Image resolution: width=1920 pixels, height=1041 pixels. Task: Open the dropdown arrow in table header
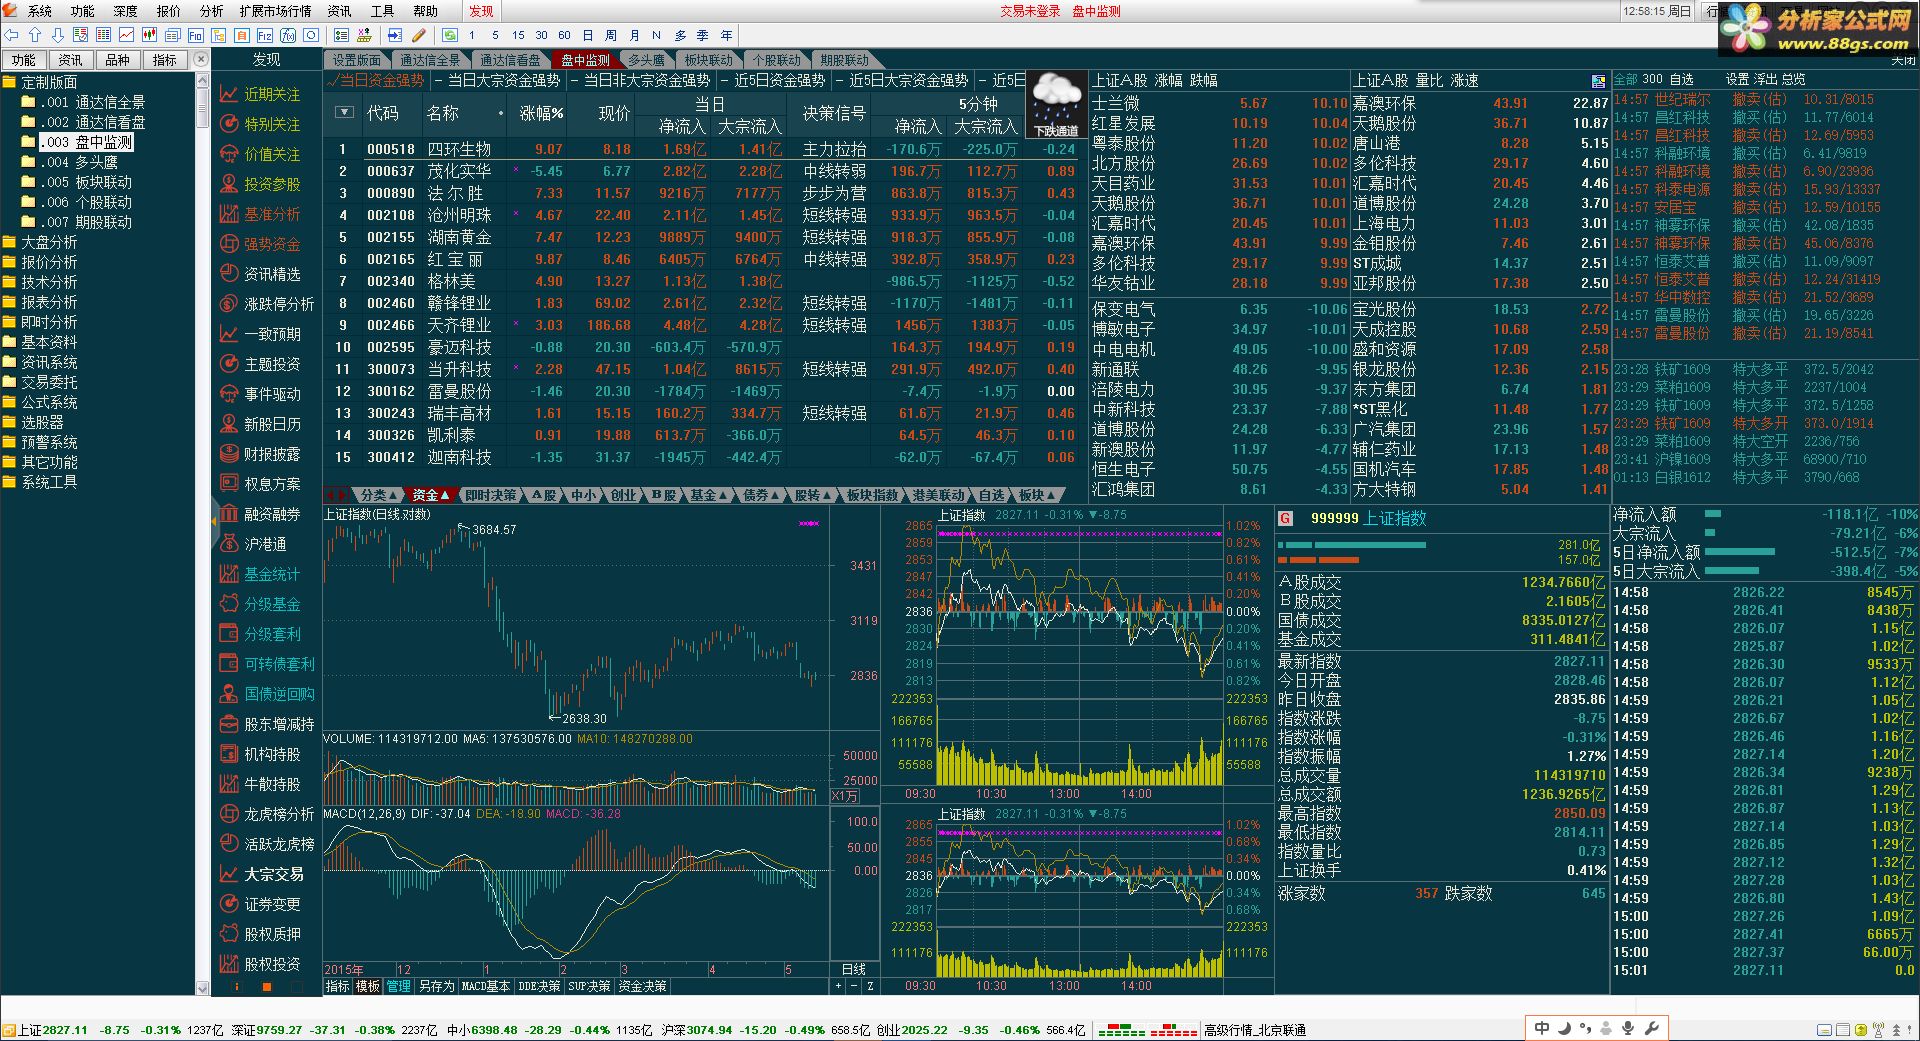pyautogui.click(x=344, y=112)
